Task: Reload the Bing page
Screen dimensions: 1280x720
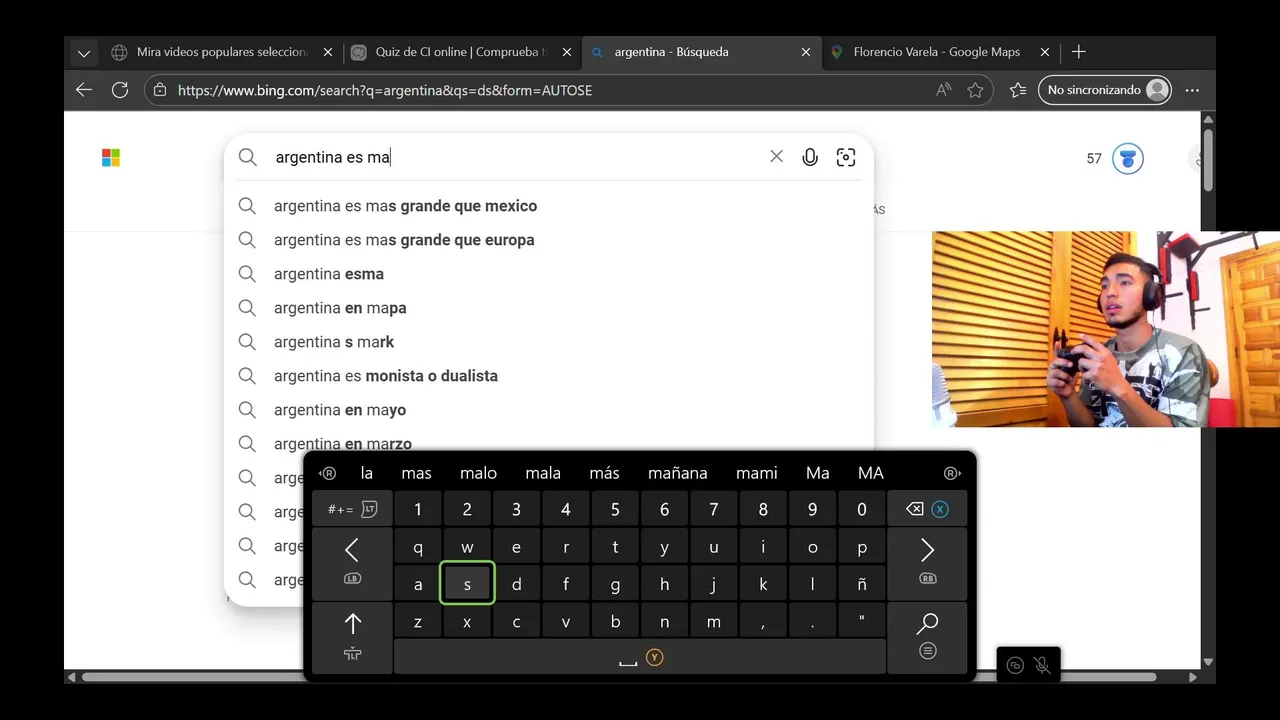Action: point(120,90)
